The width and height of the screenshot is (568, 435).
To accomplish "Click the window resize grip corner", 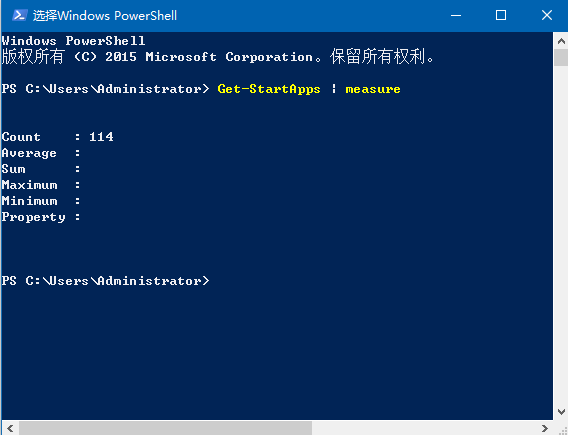I will 561,428.
